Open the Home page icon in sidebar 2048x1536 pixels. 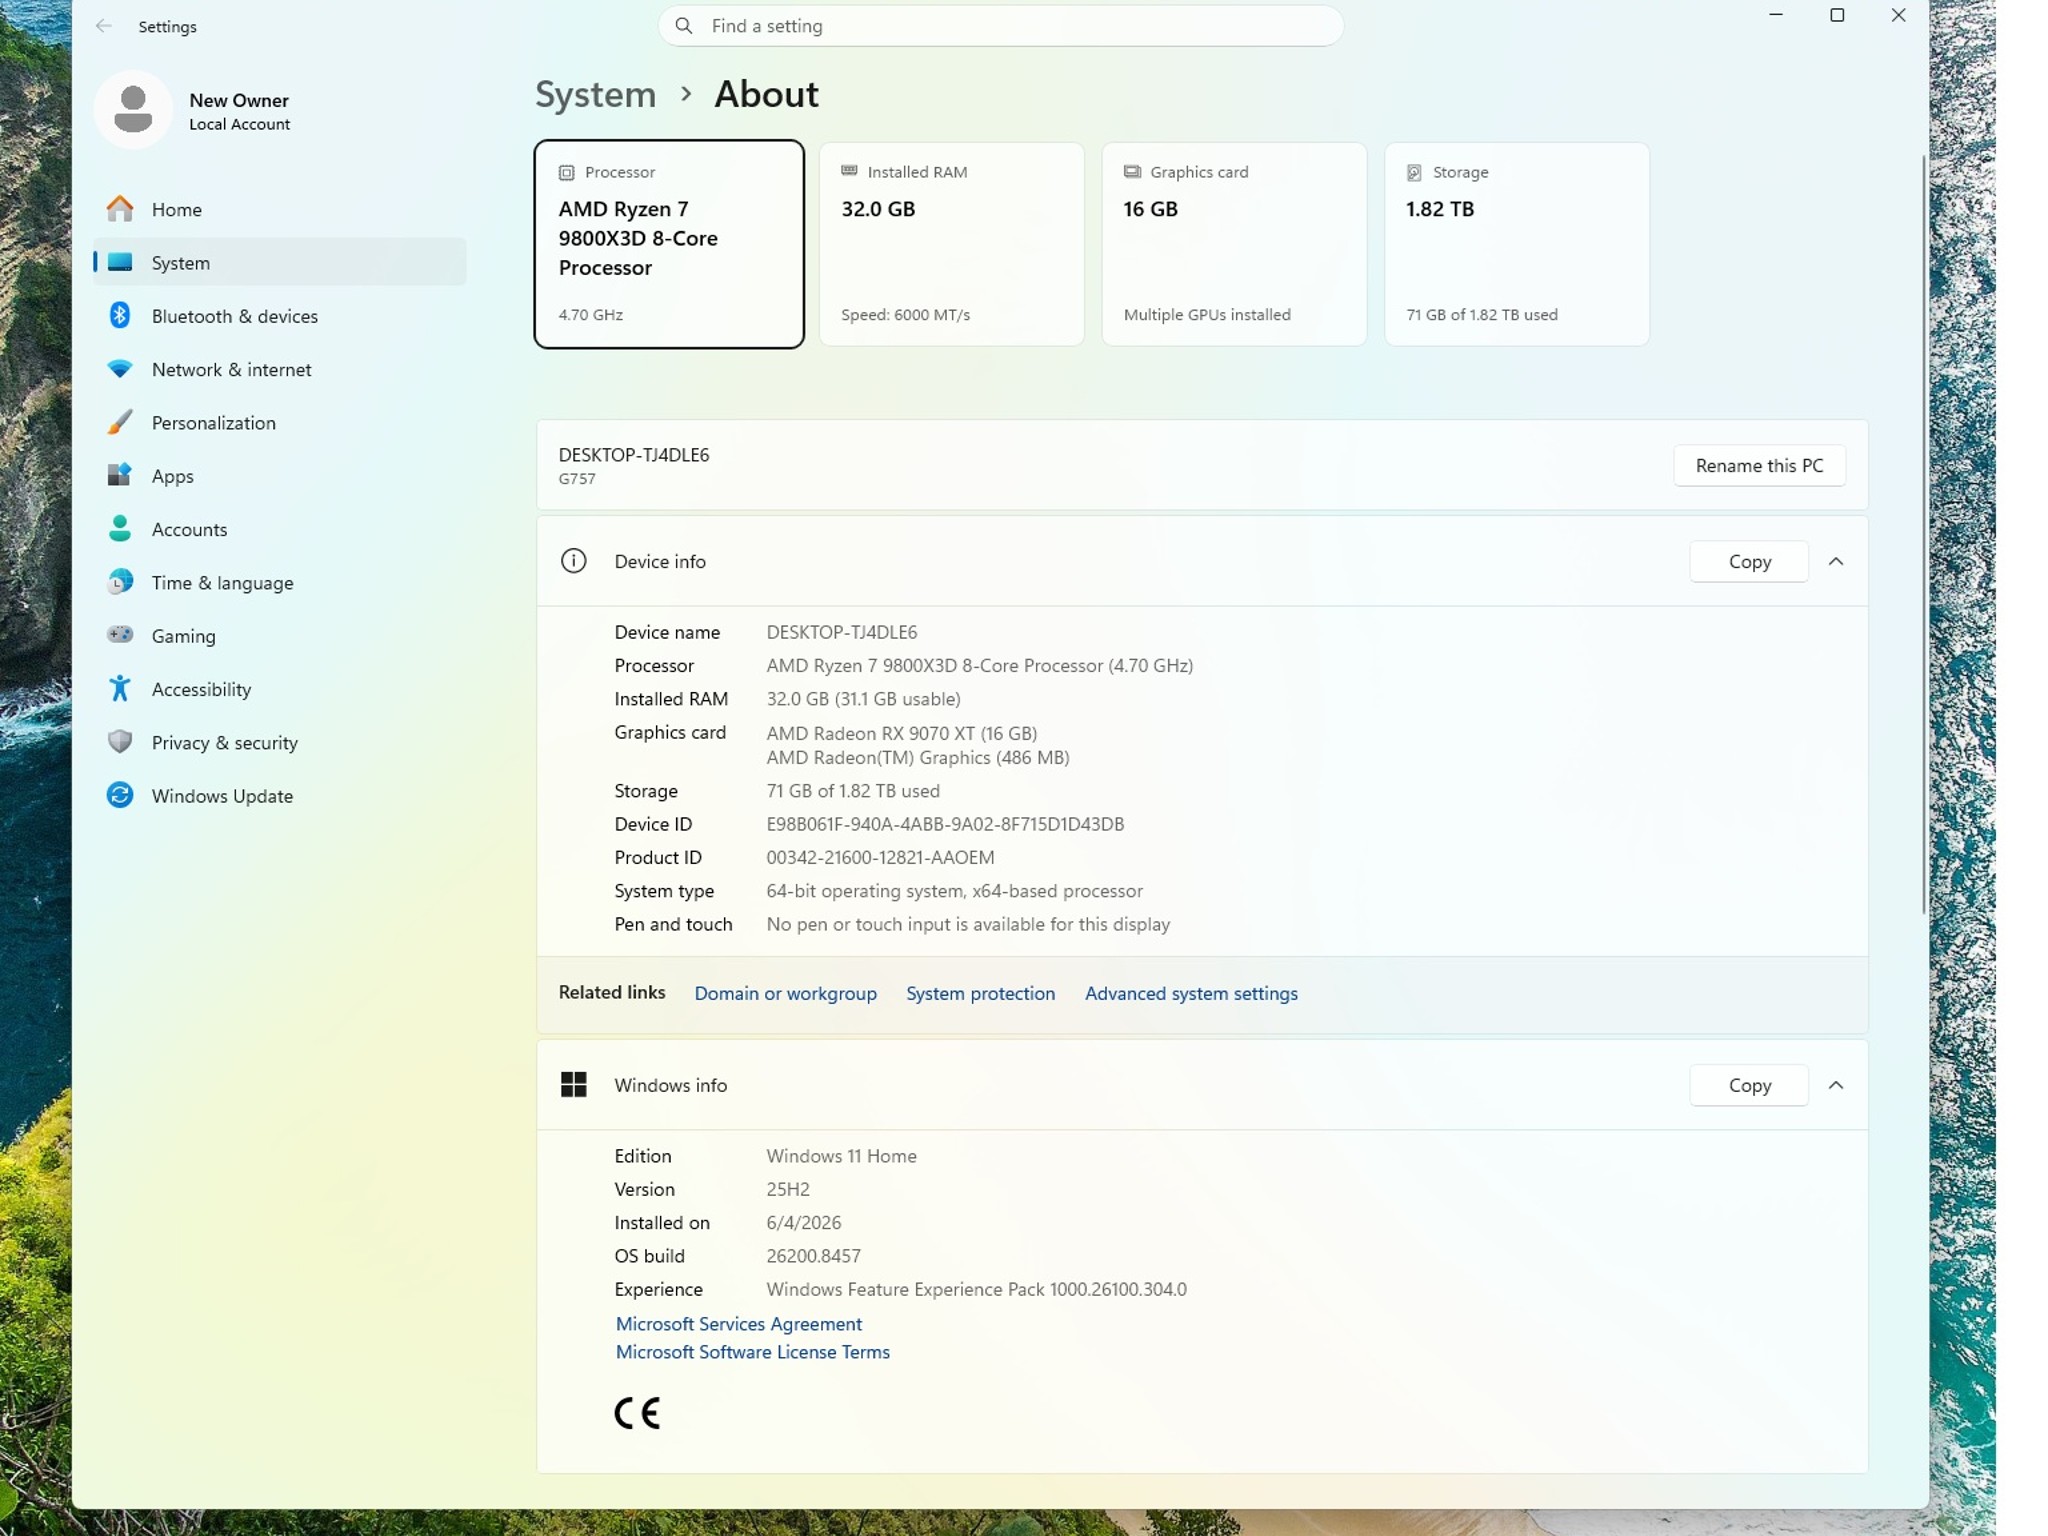pyautogui.click(x=120, y=209)
